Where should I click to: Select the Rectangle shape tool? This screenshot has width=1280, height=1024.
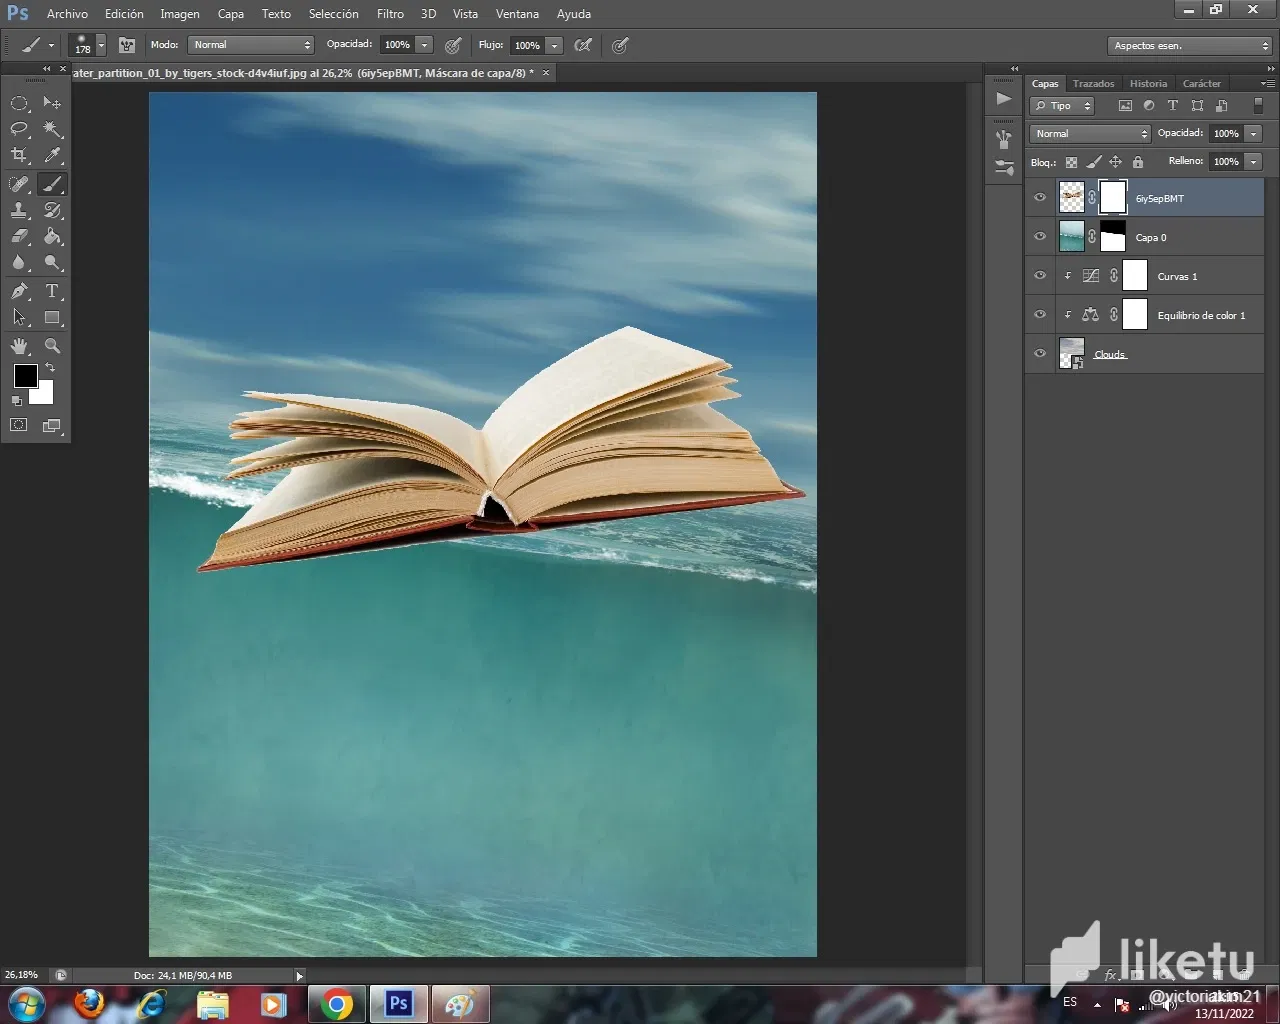point(52,318)
